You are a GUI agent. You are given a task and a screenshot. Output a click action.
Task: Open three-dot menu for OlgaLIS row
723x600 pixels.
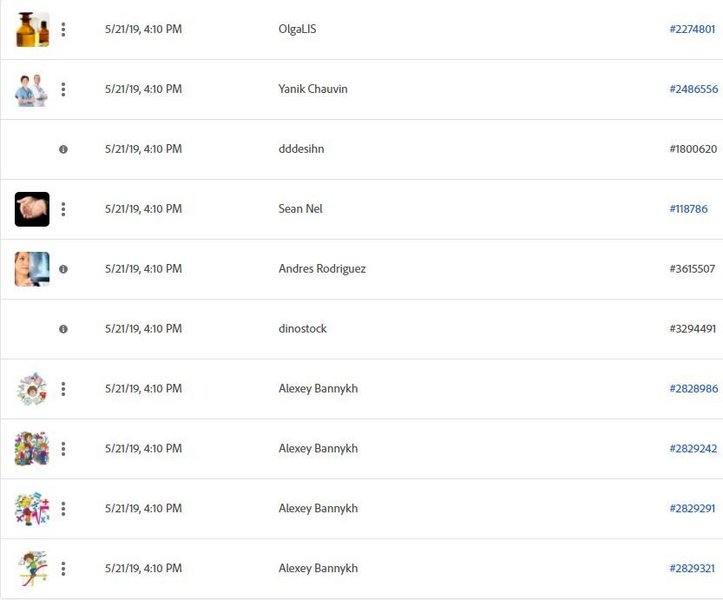click(x=63, y=30)
